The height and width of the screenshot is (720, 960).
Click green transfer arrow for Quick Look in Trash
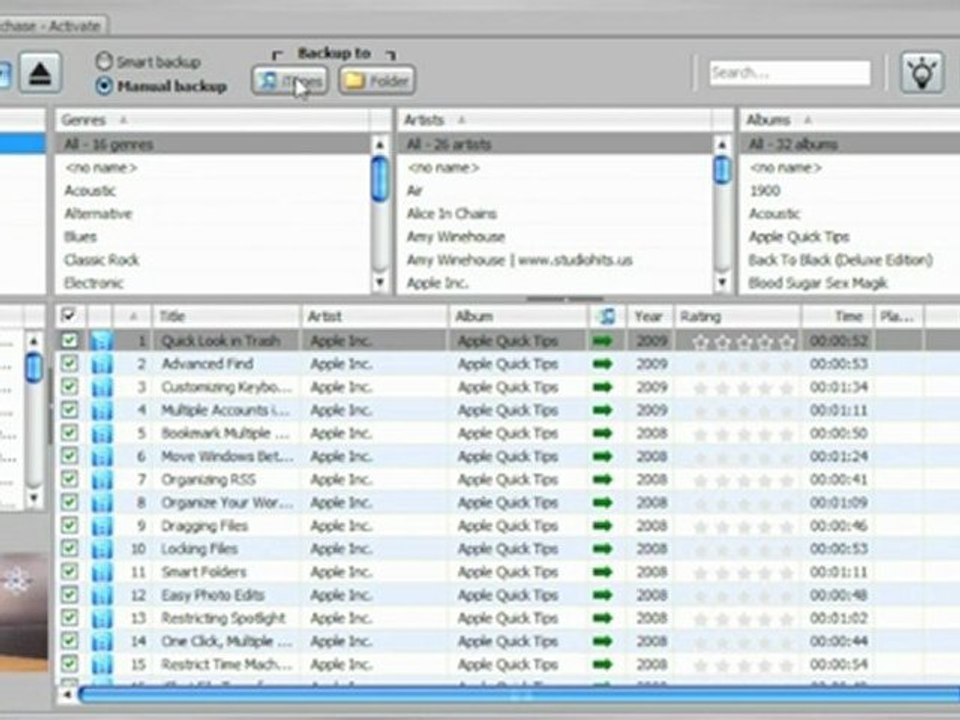pyautogui.click(x=603, y=341)
